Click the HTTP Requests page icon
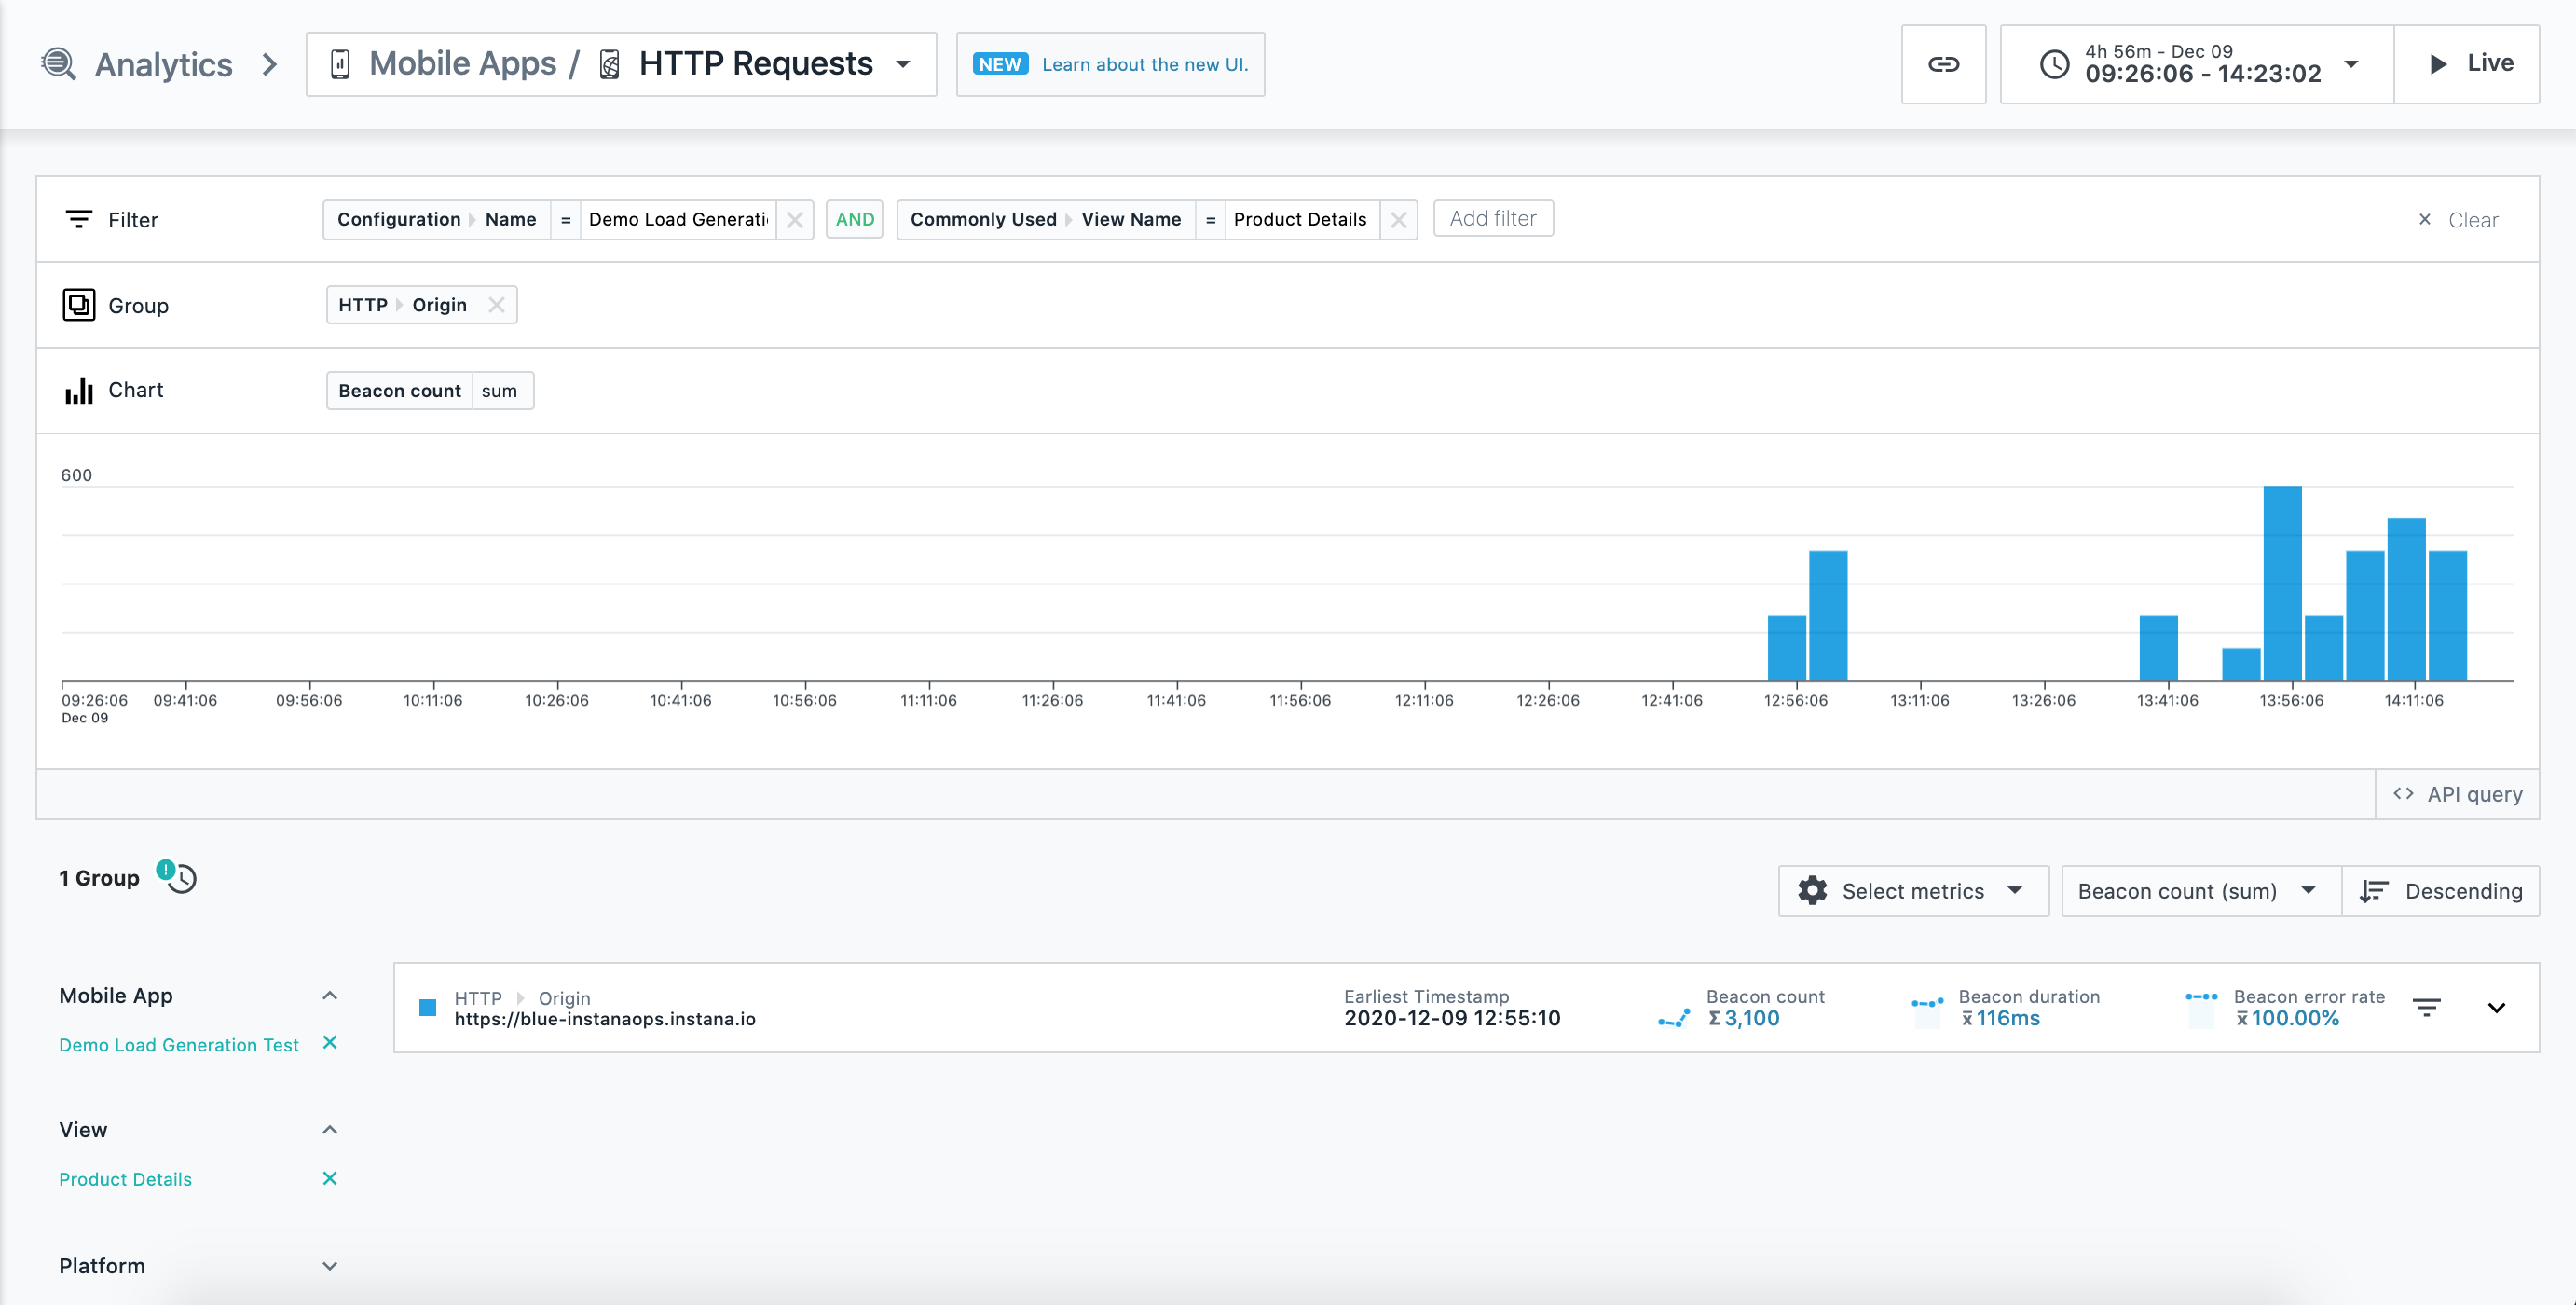 609,64
